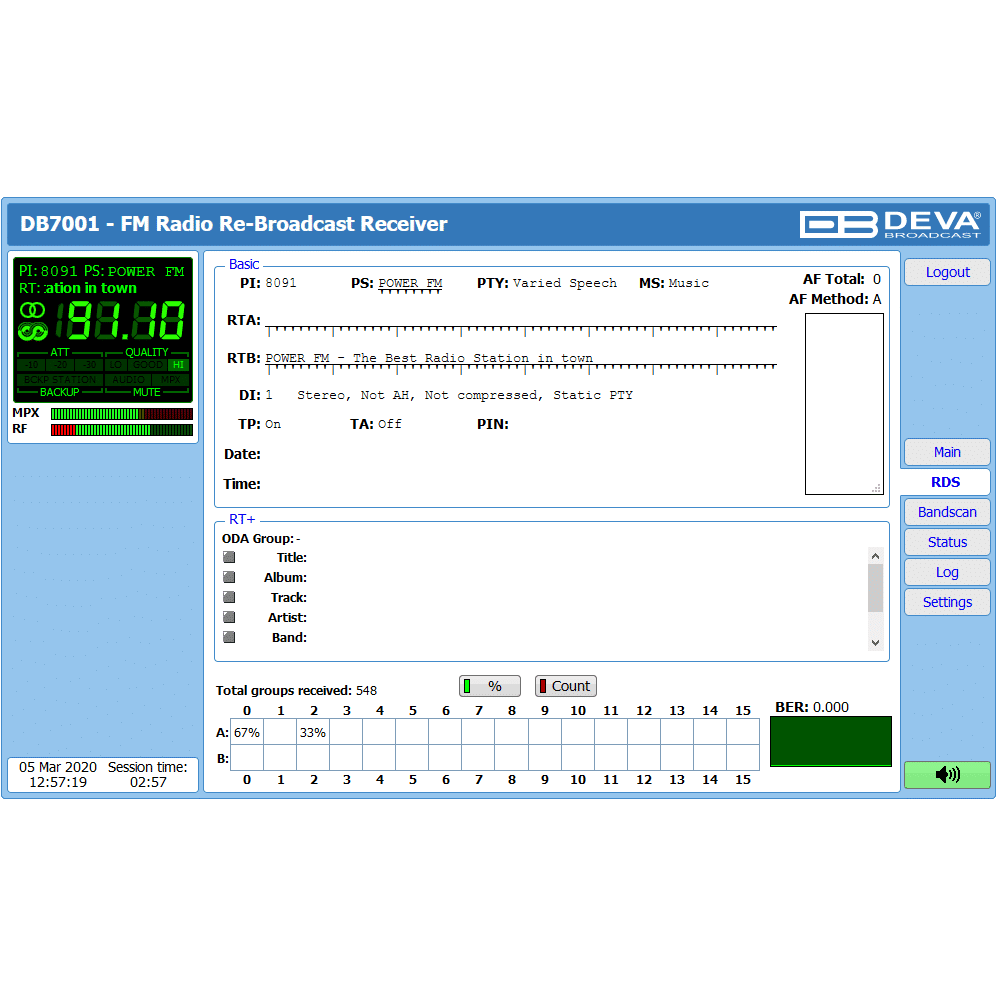Click the HI quality indicator
This screenshot has width=997, height=997.
[178, 365]
